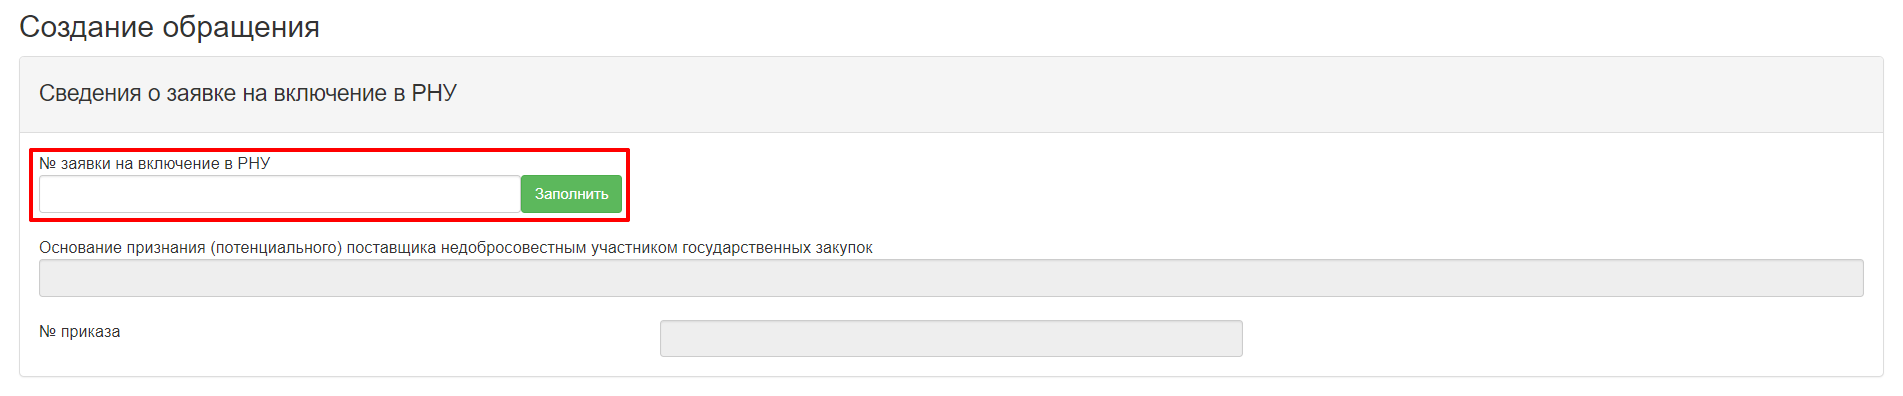The image size is (1903, 396).
Task: Click blank area between № приказа label and field
Action: click(x=390, y=338)
